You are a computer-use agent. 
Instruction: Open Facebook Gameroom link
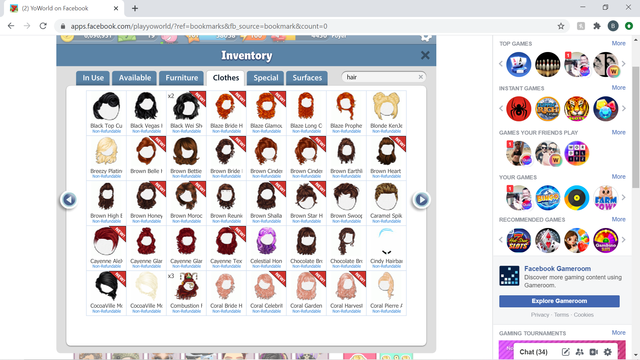click(557, 269)
